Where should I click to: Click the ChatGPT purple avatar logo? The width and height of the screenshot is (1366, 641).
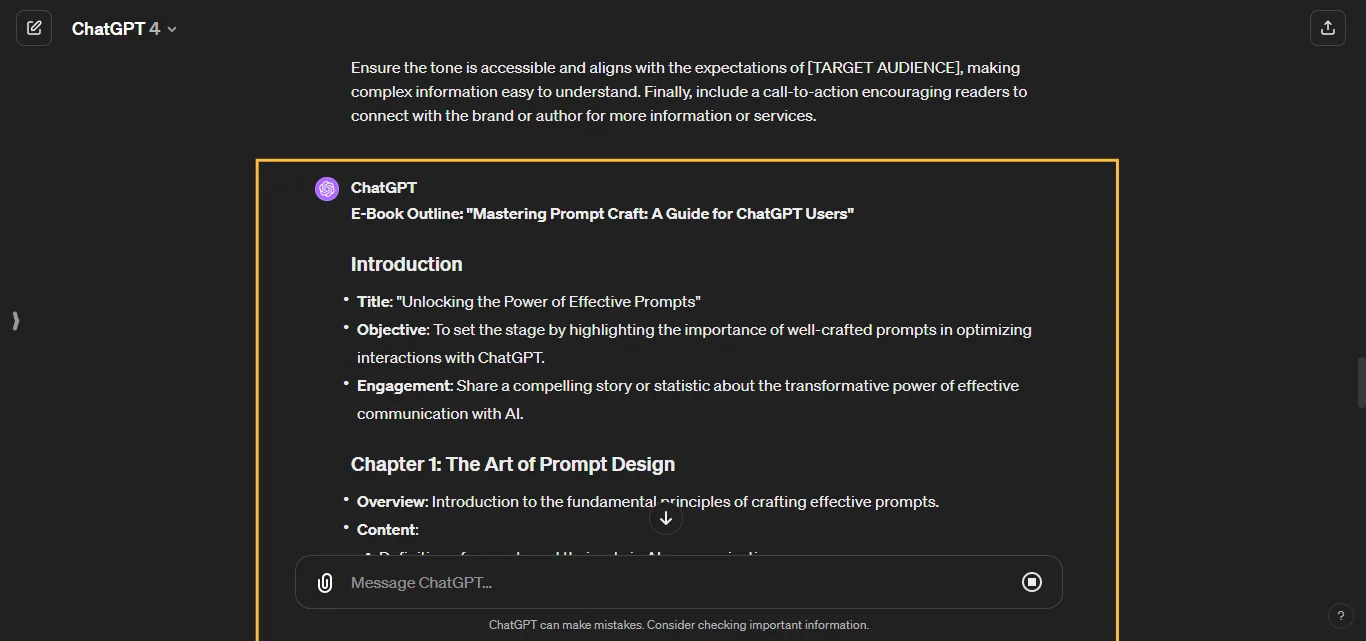[x=327, y=189]
